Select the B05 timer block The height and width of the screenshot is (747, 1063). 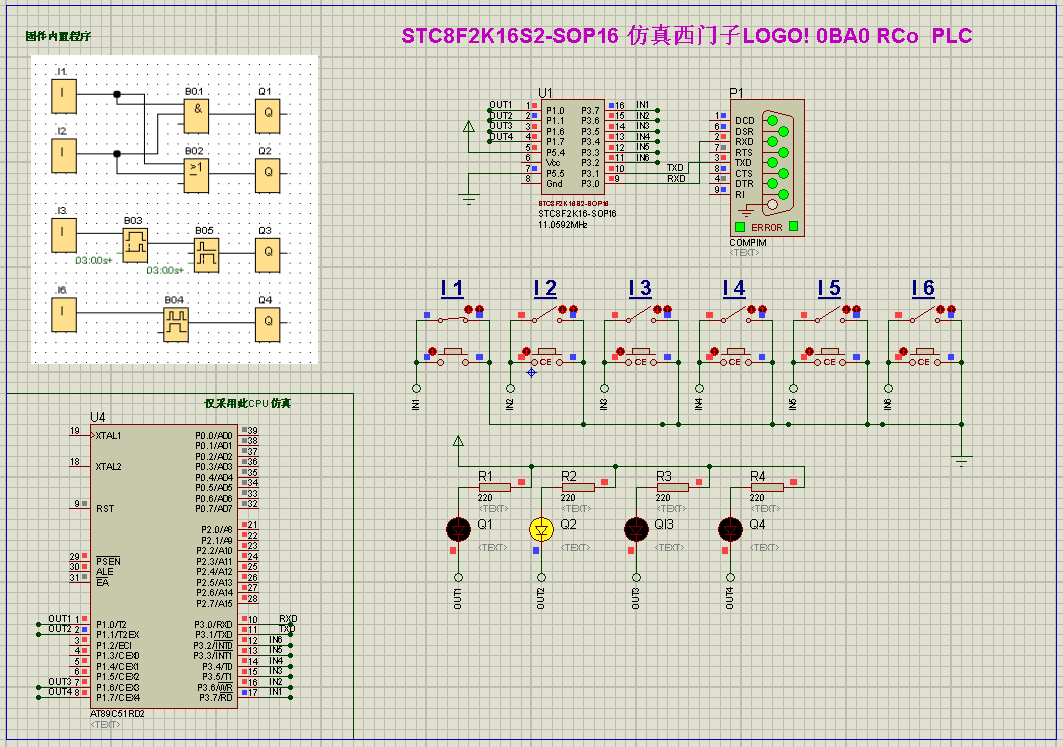(206, 255)
